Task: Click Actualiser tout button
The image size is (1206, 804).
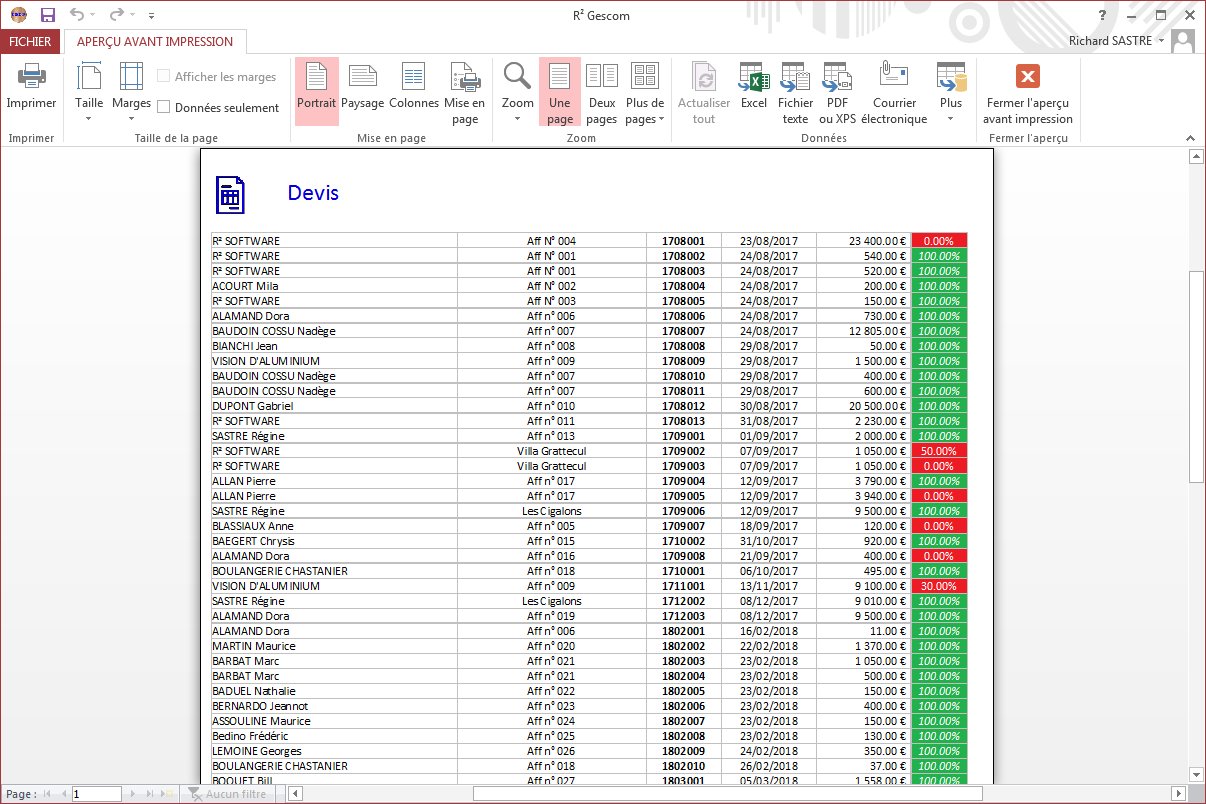Action: click(x=704, y=91)
